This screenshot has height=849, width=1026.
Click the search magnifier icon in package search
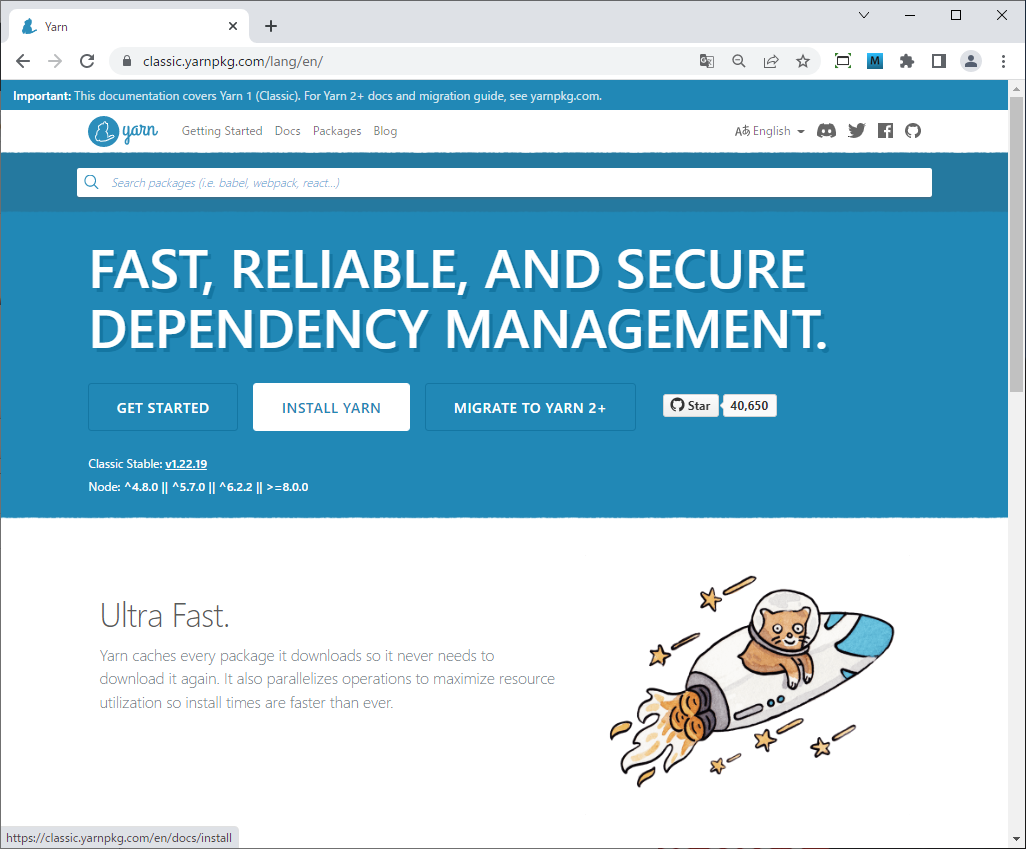pos(92,182)
